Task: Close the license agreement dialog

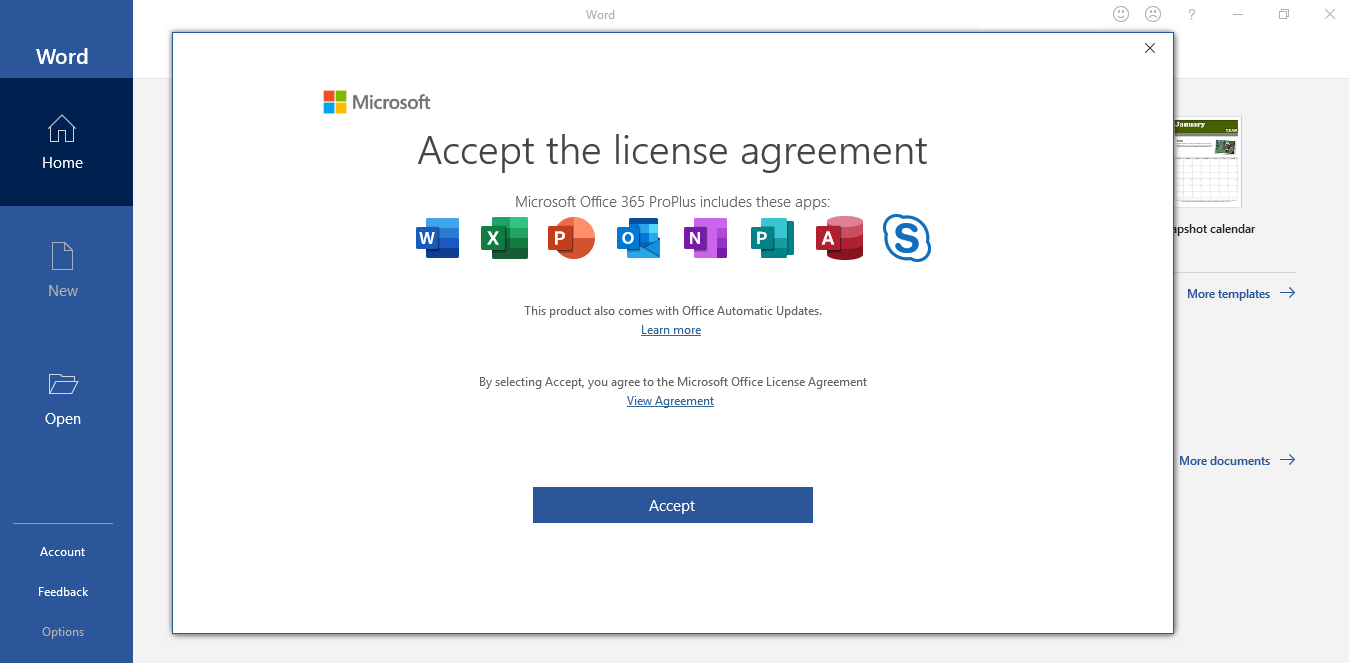Action: (1150, 48)
